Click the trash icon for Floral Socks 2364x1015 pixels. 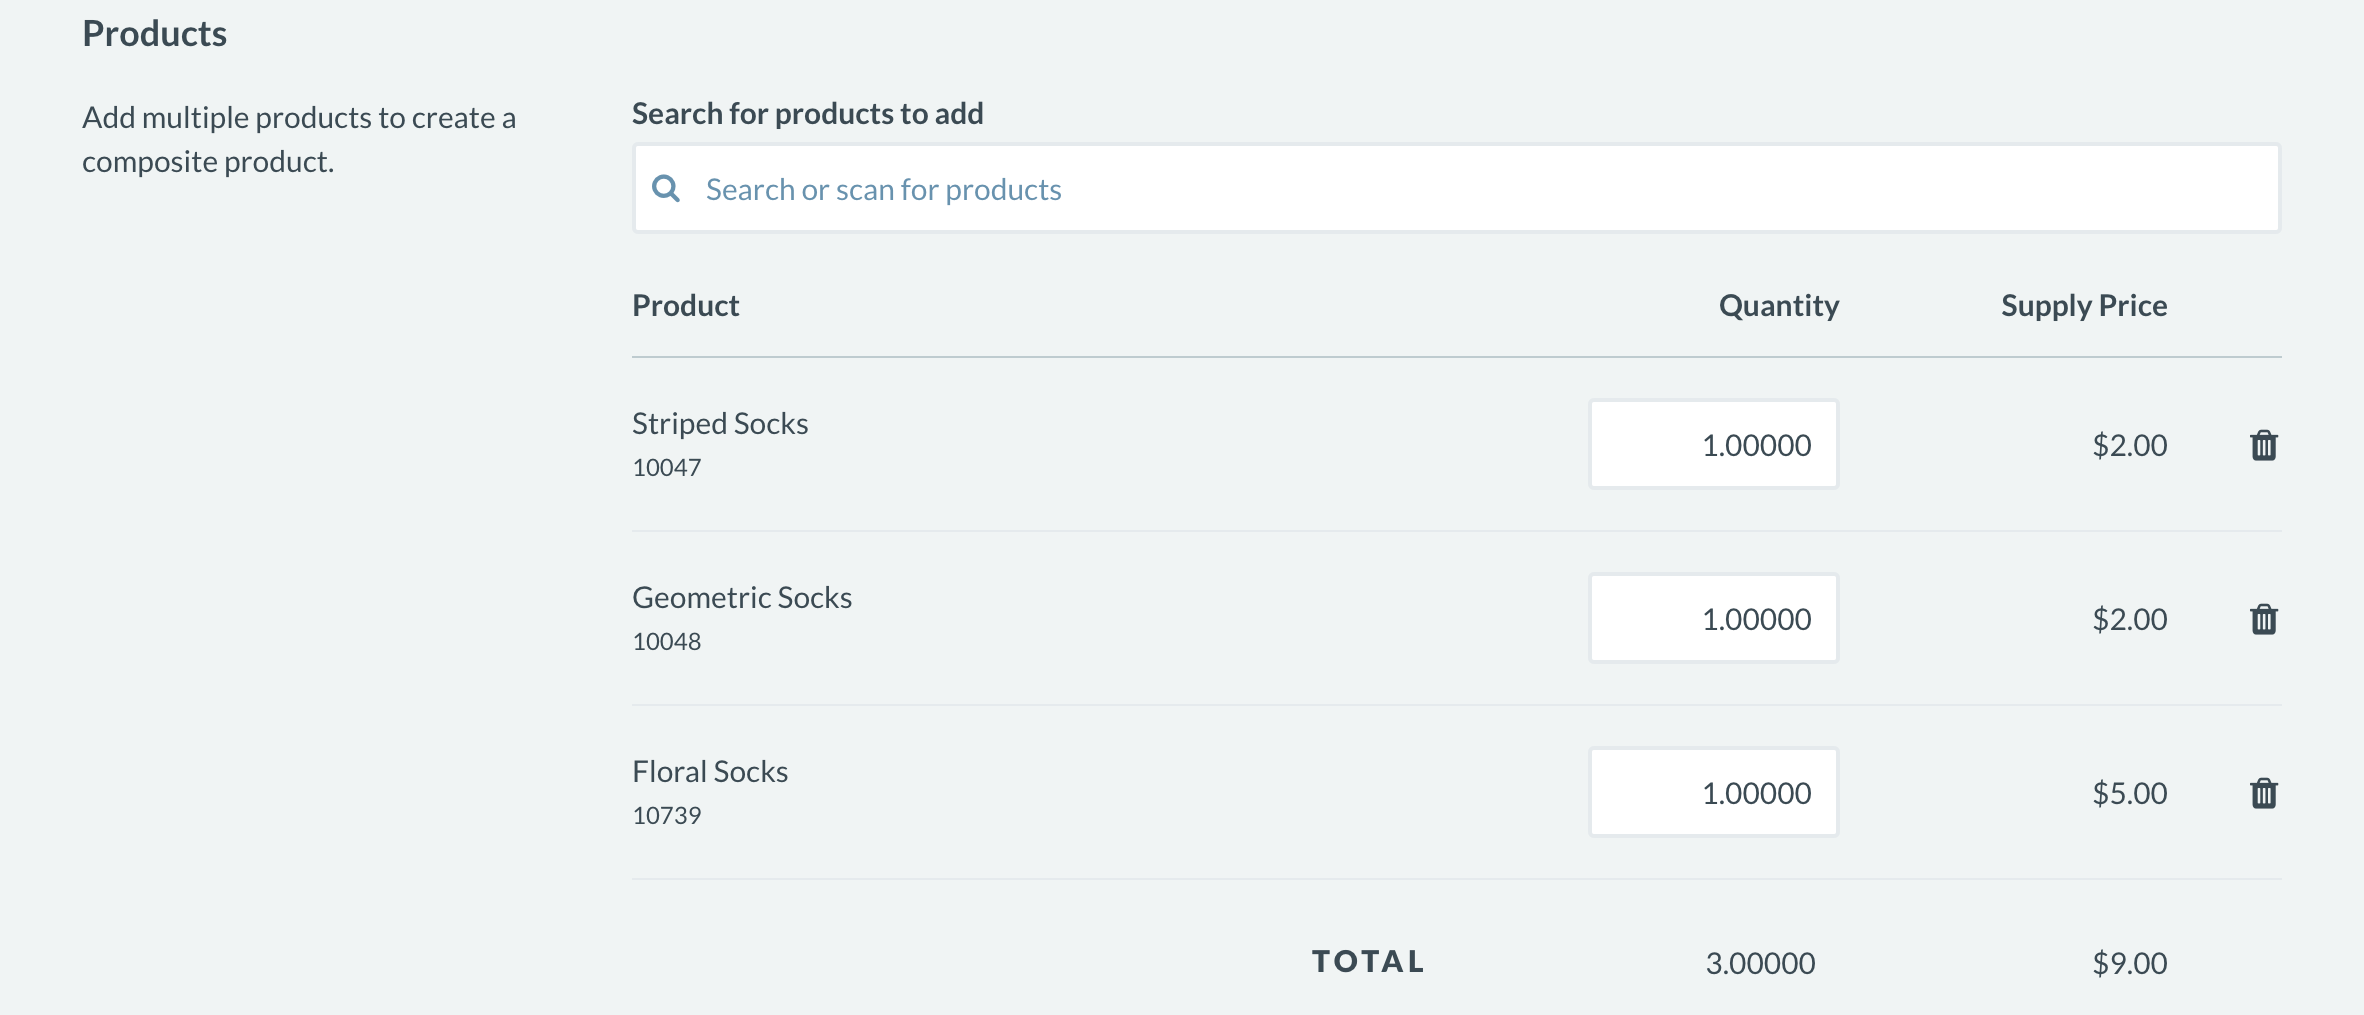(2264, 793)
